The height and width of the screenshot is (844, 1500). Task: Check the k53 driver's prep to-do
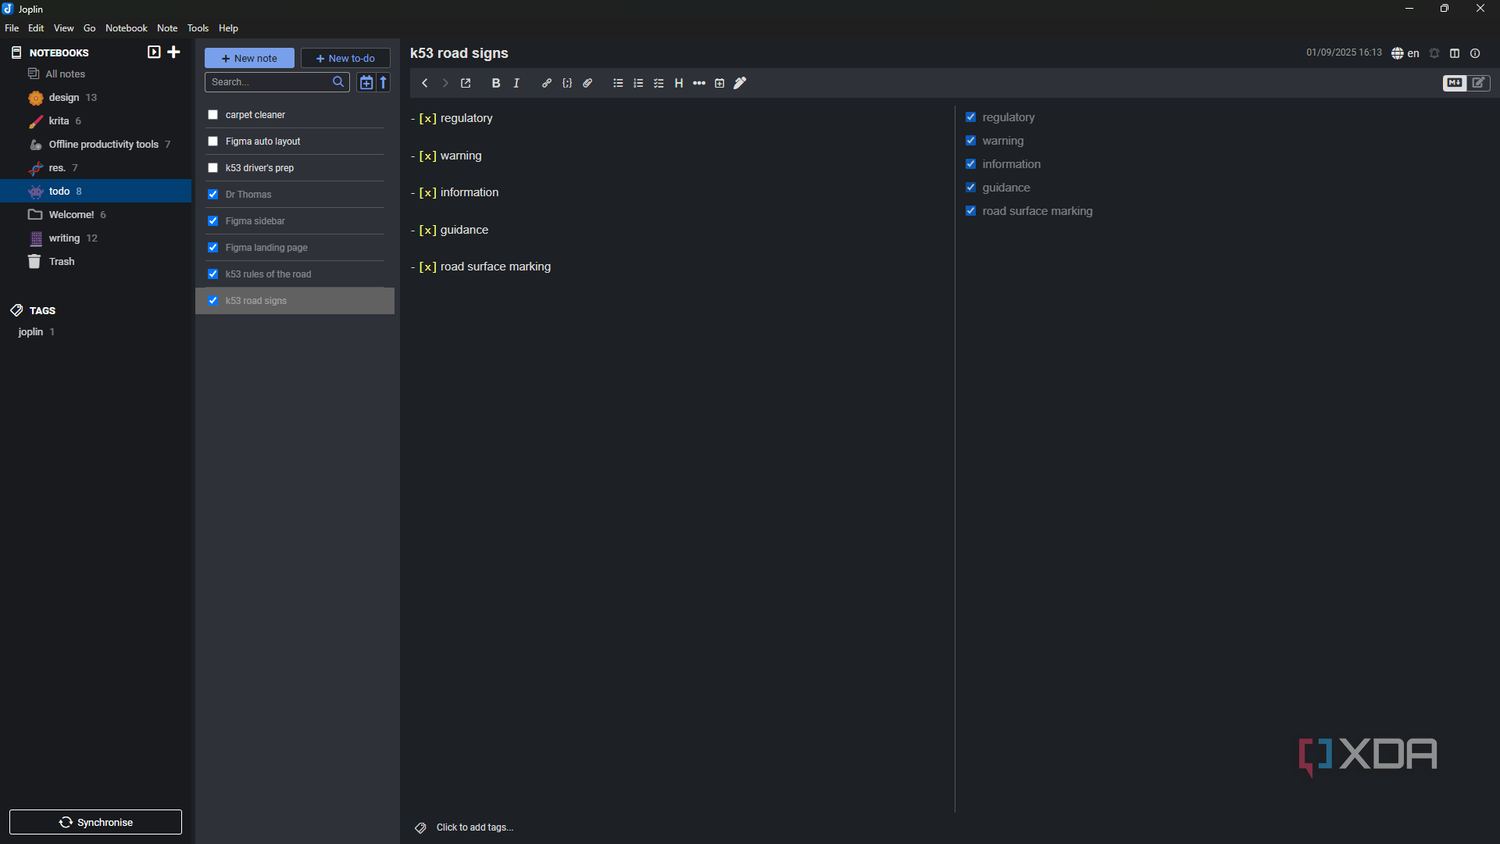(213, 168)
